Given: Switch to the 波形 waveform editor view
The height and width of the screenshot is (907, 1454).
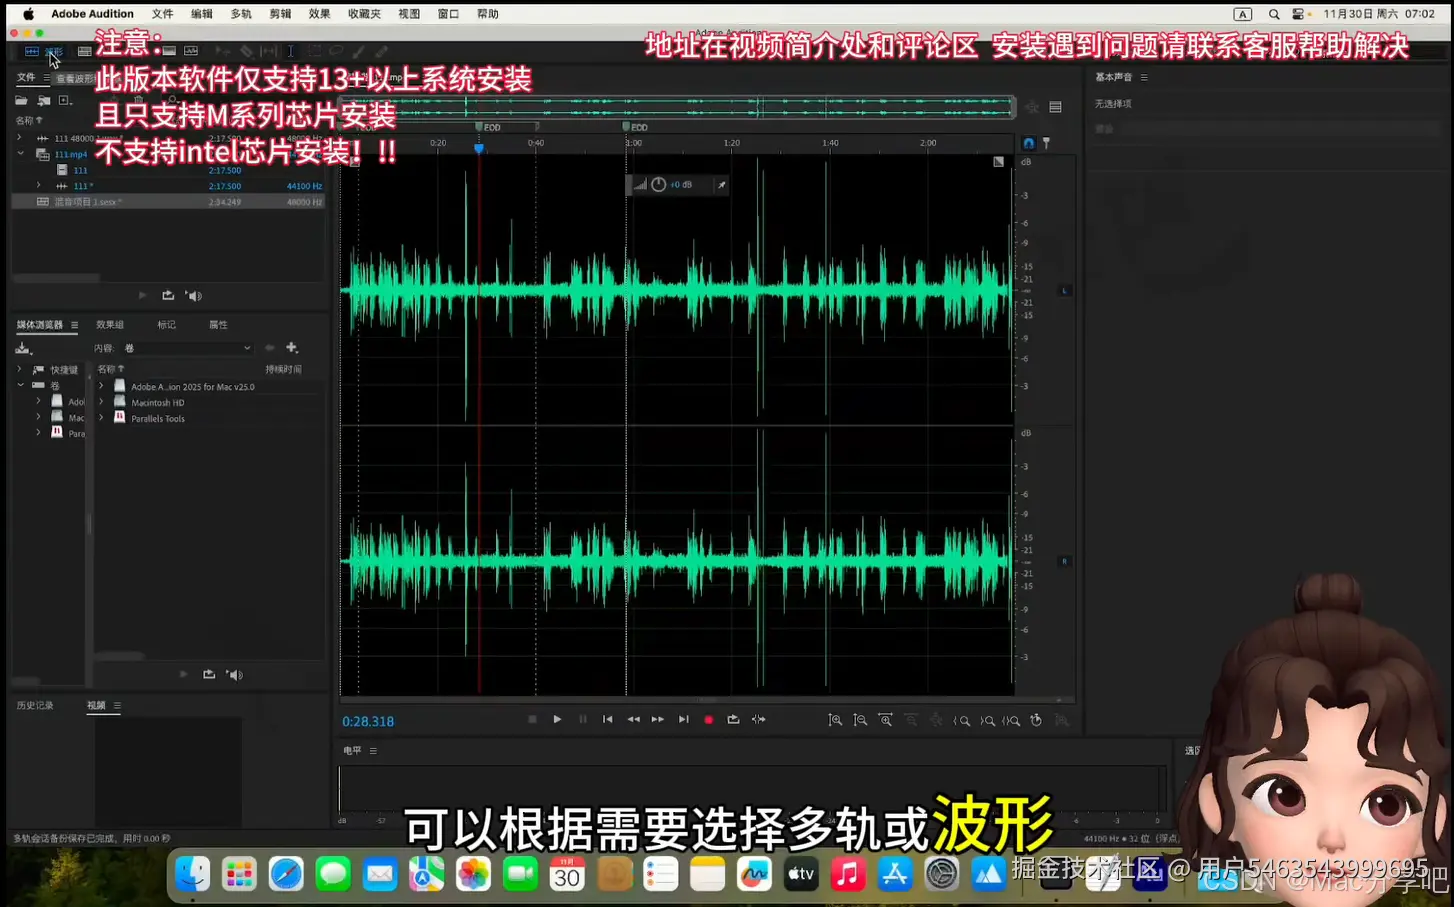Looking at the screenshot, I should pyautogui.click(x=44, y=51).
